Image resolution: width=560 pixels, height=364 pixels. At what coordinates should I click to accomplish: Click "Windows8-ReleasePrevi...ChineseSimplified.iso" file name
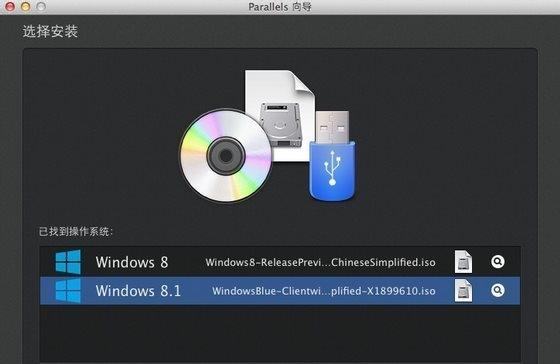pos(320,263)
